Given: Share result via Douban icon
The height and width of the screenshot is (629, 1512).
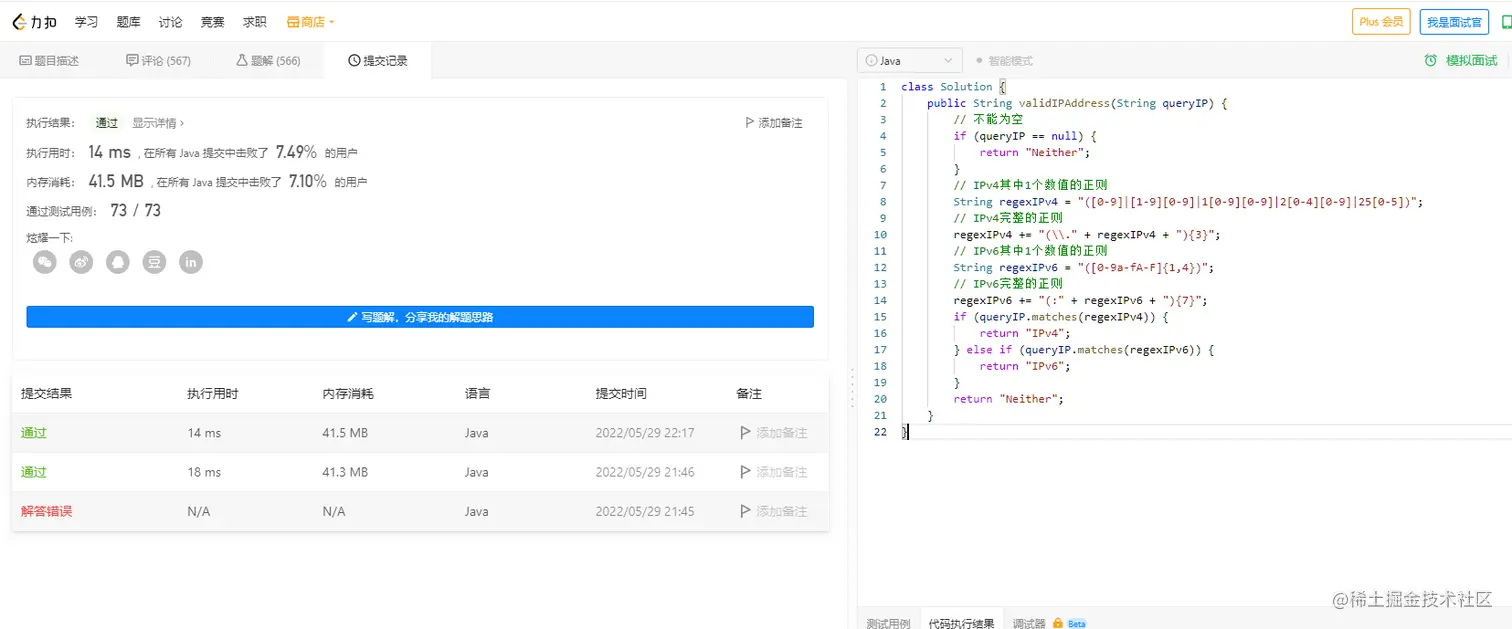Looking at the screenshot, I should point(154,262).
